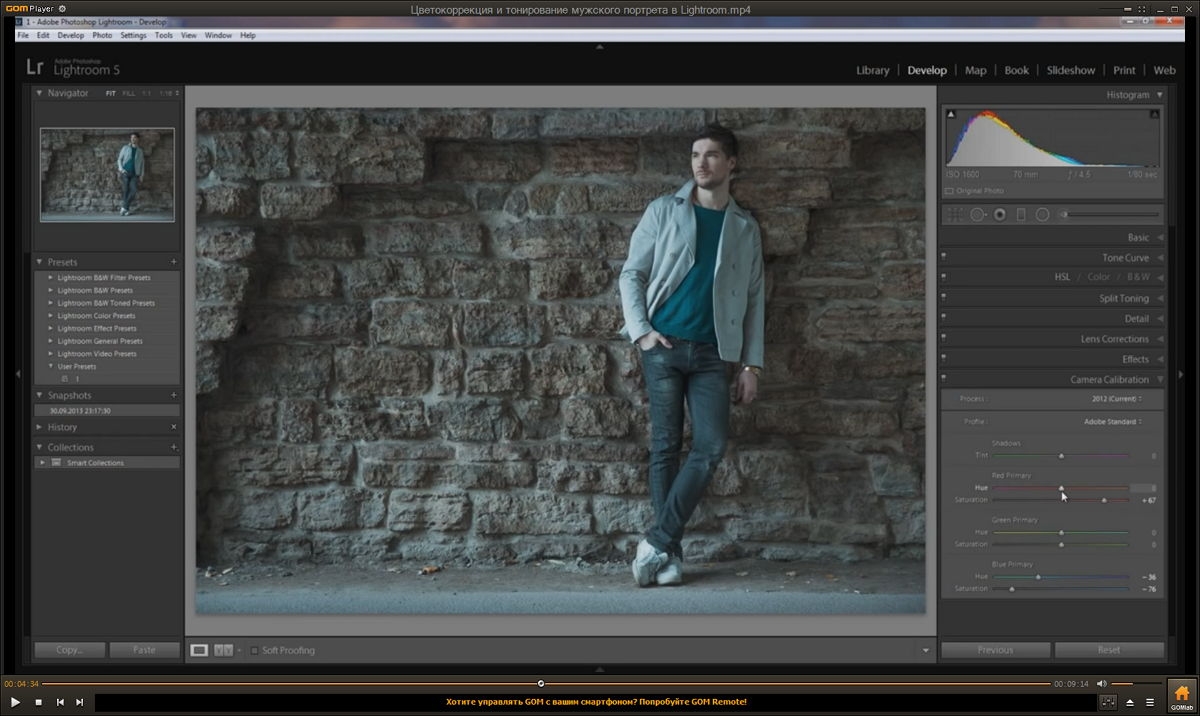Add a new snapshot with plus icon
Viewport: 1200px width, 716px height.
click(174, 395)
